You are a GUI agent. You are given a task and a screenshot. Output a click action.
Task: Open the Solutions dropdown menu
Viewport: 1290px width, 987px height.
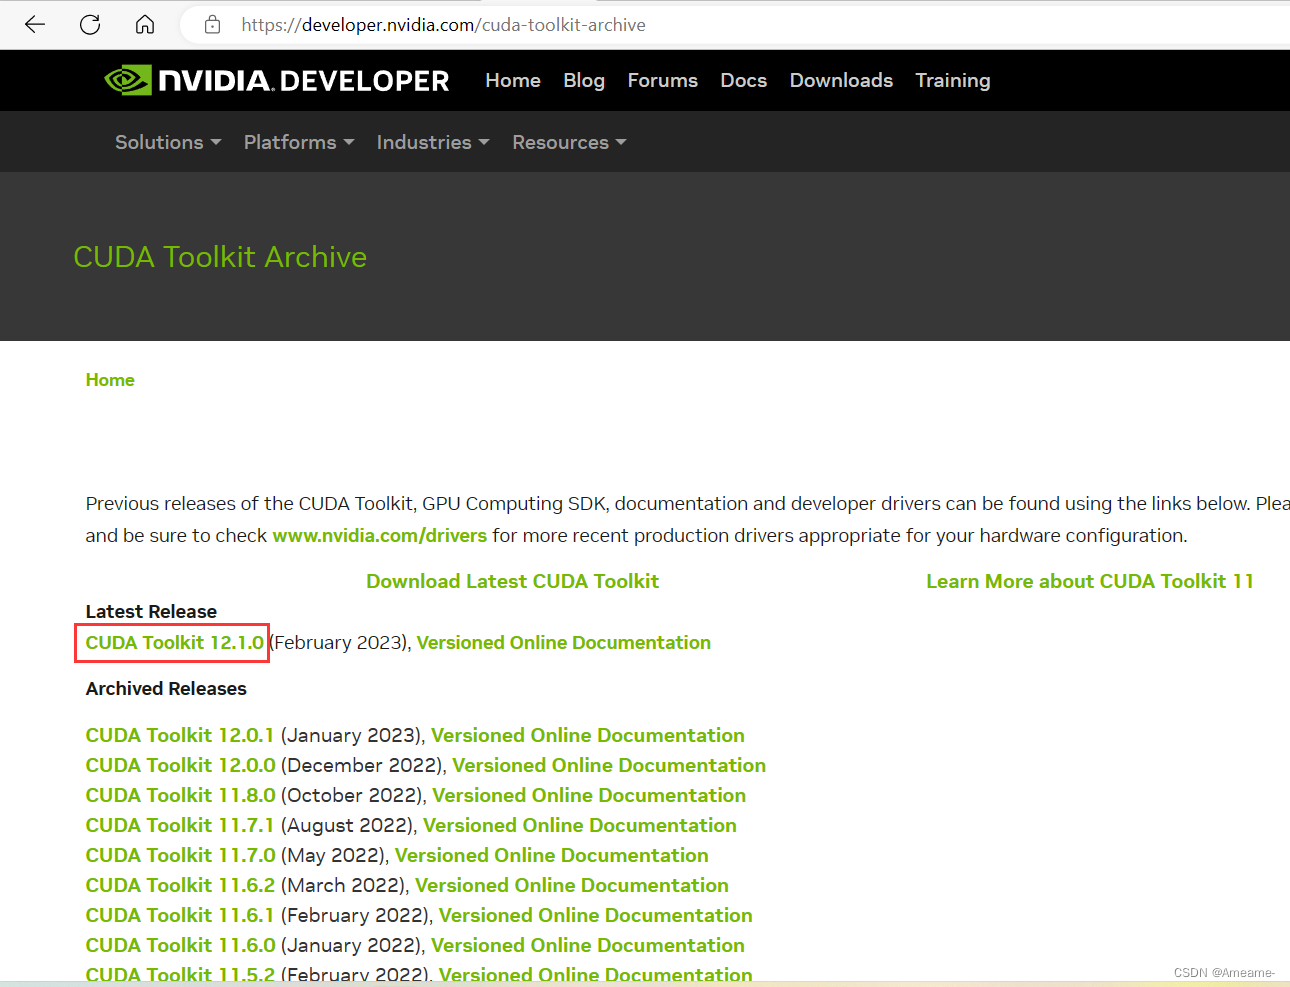160,142
